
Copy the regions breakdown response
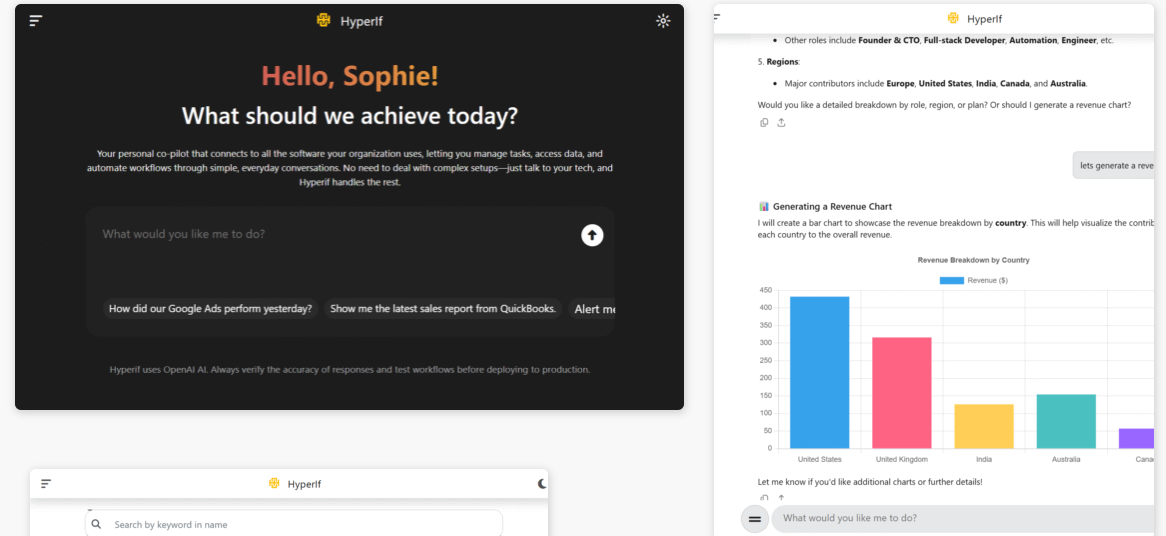[x=764, y=123]
